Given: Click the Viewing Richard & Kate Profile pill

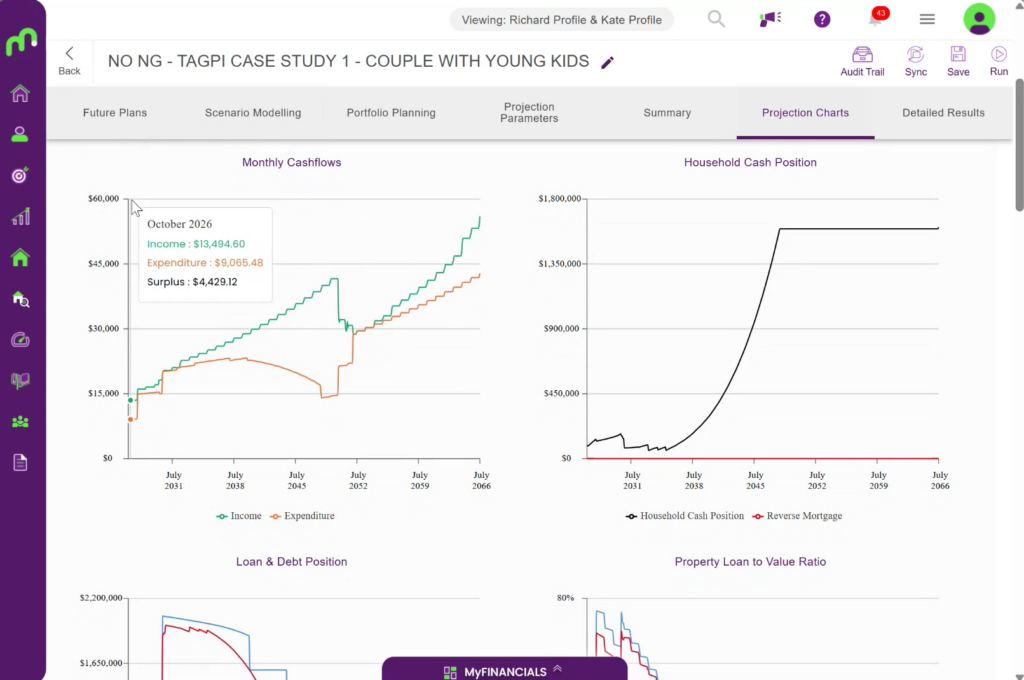Looking at the screenshot, I should pyautogui.click(x=562, y=20).
